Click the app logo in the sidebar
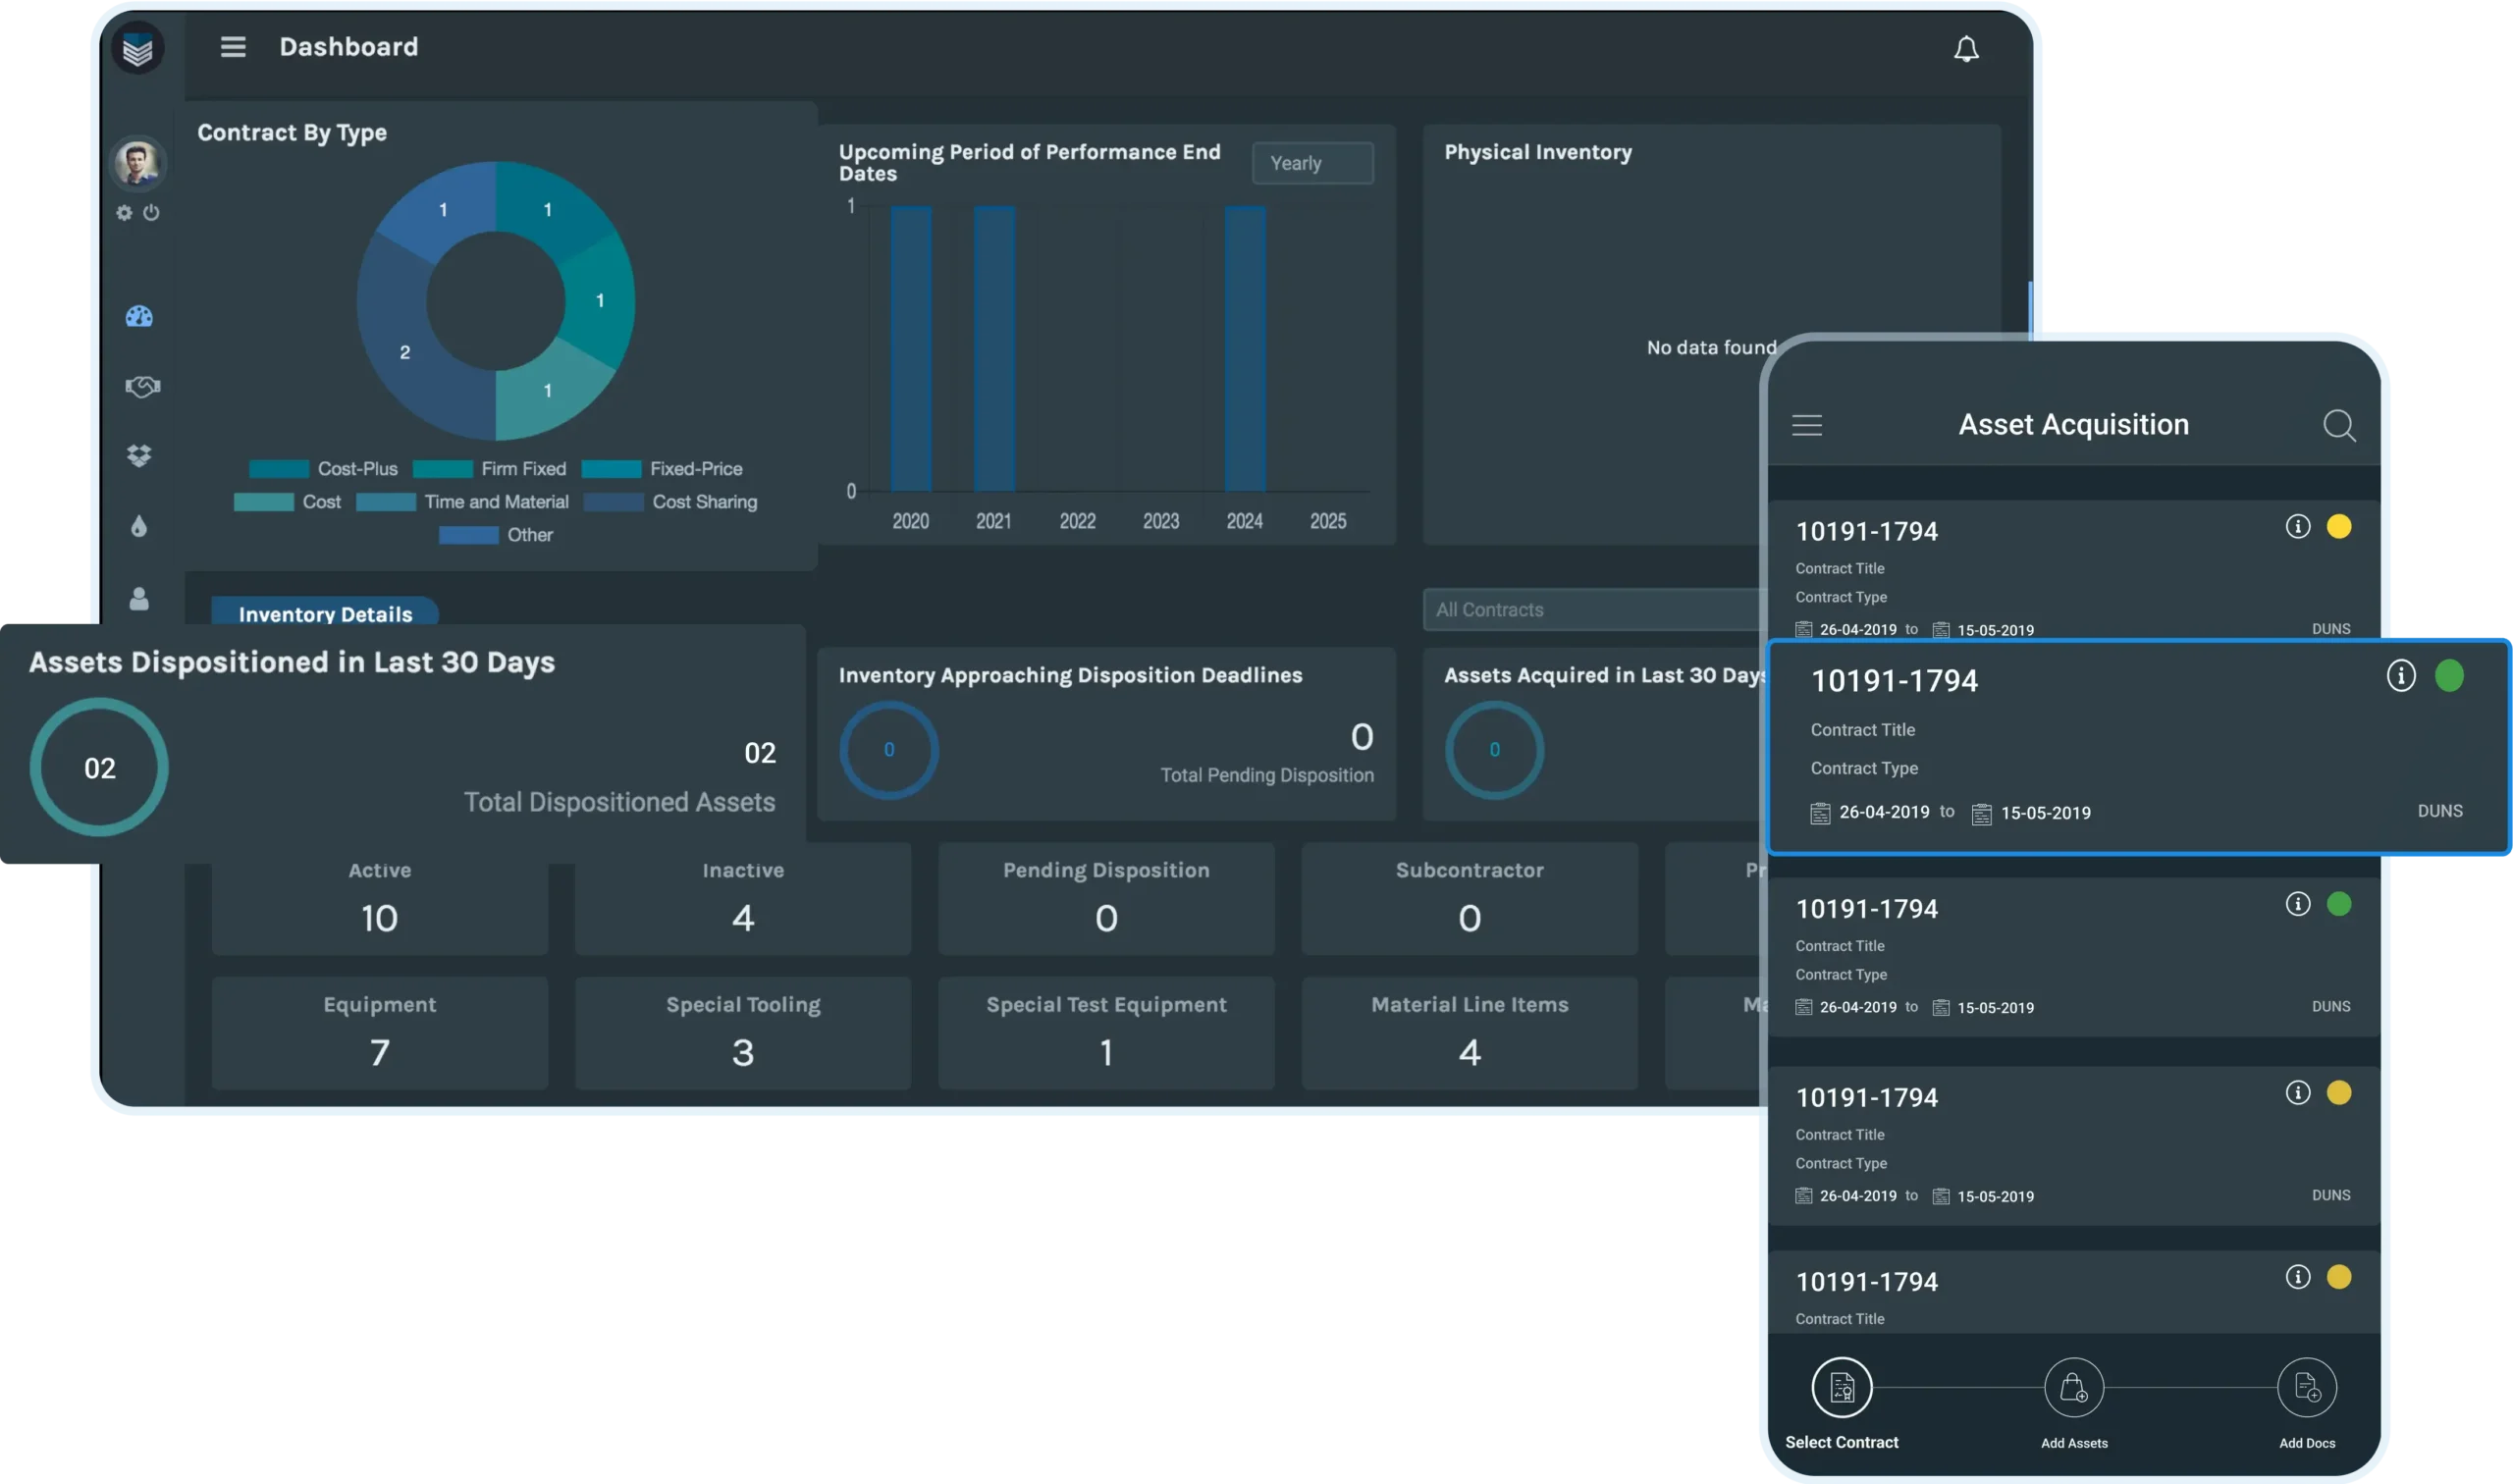 pos(138,48)
